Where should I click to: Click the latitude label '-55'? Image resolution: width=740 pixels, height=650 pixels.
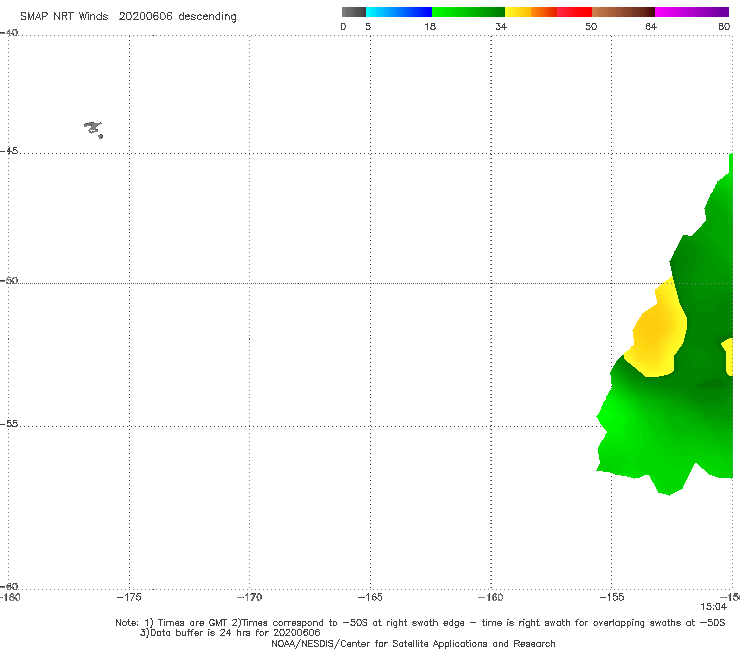point(9,424)
